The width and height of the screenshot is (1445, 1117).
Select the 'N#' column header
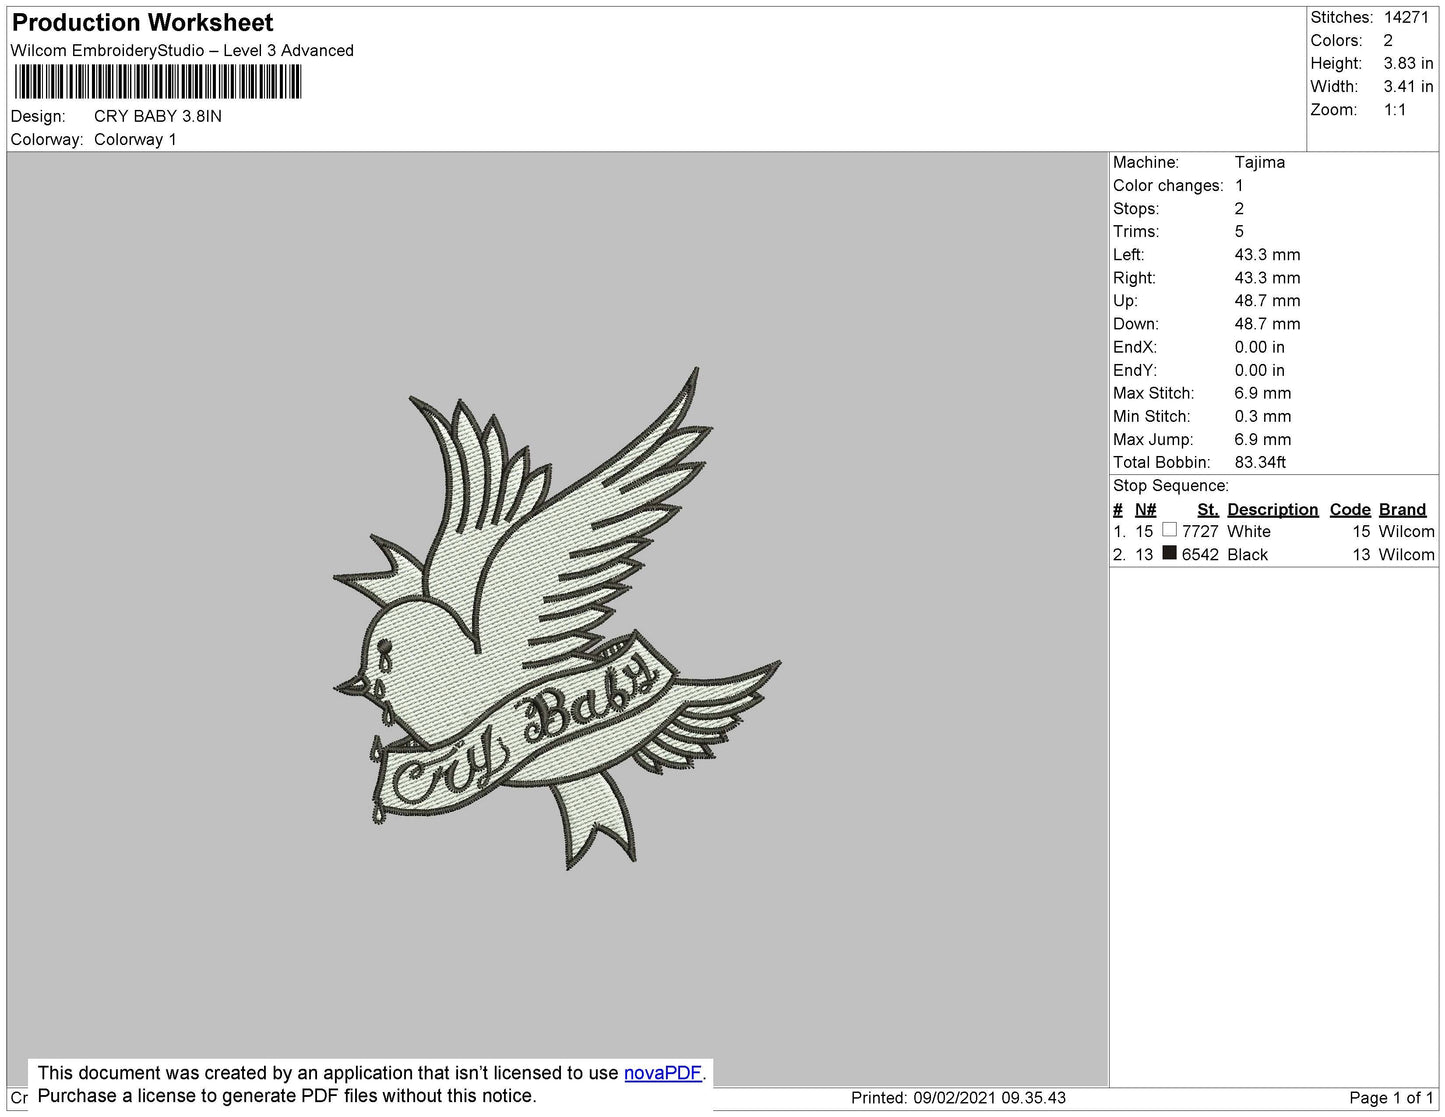(x=1145, y=509)
